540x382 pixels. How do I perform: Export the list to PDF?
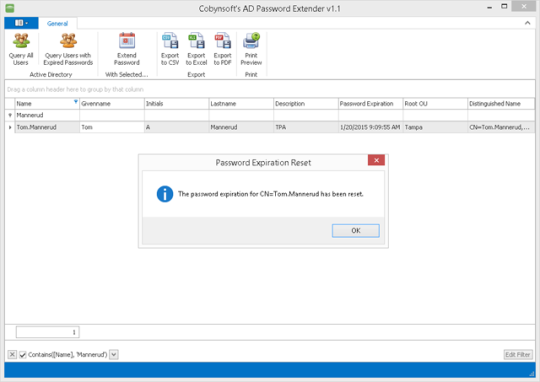222,49
